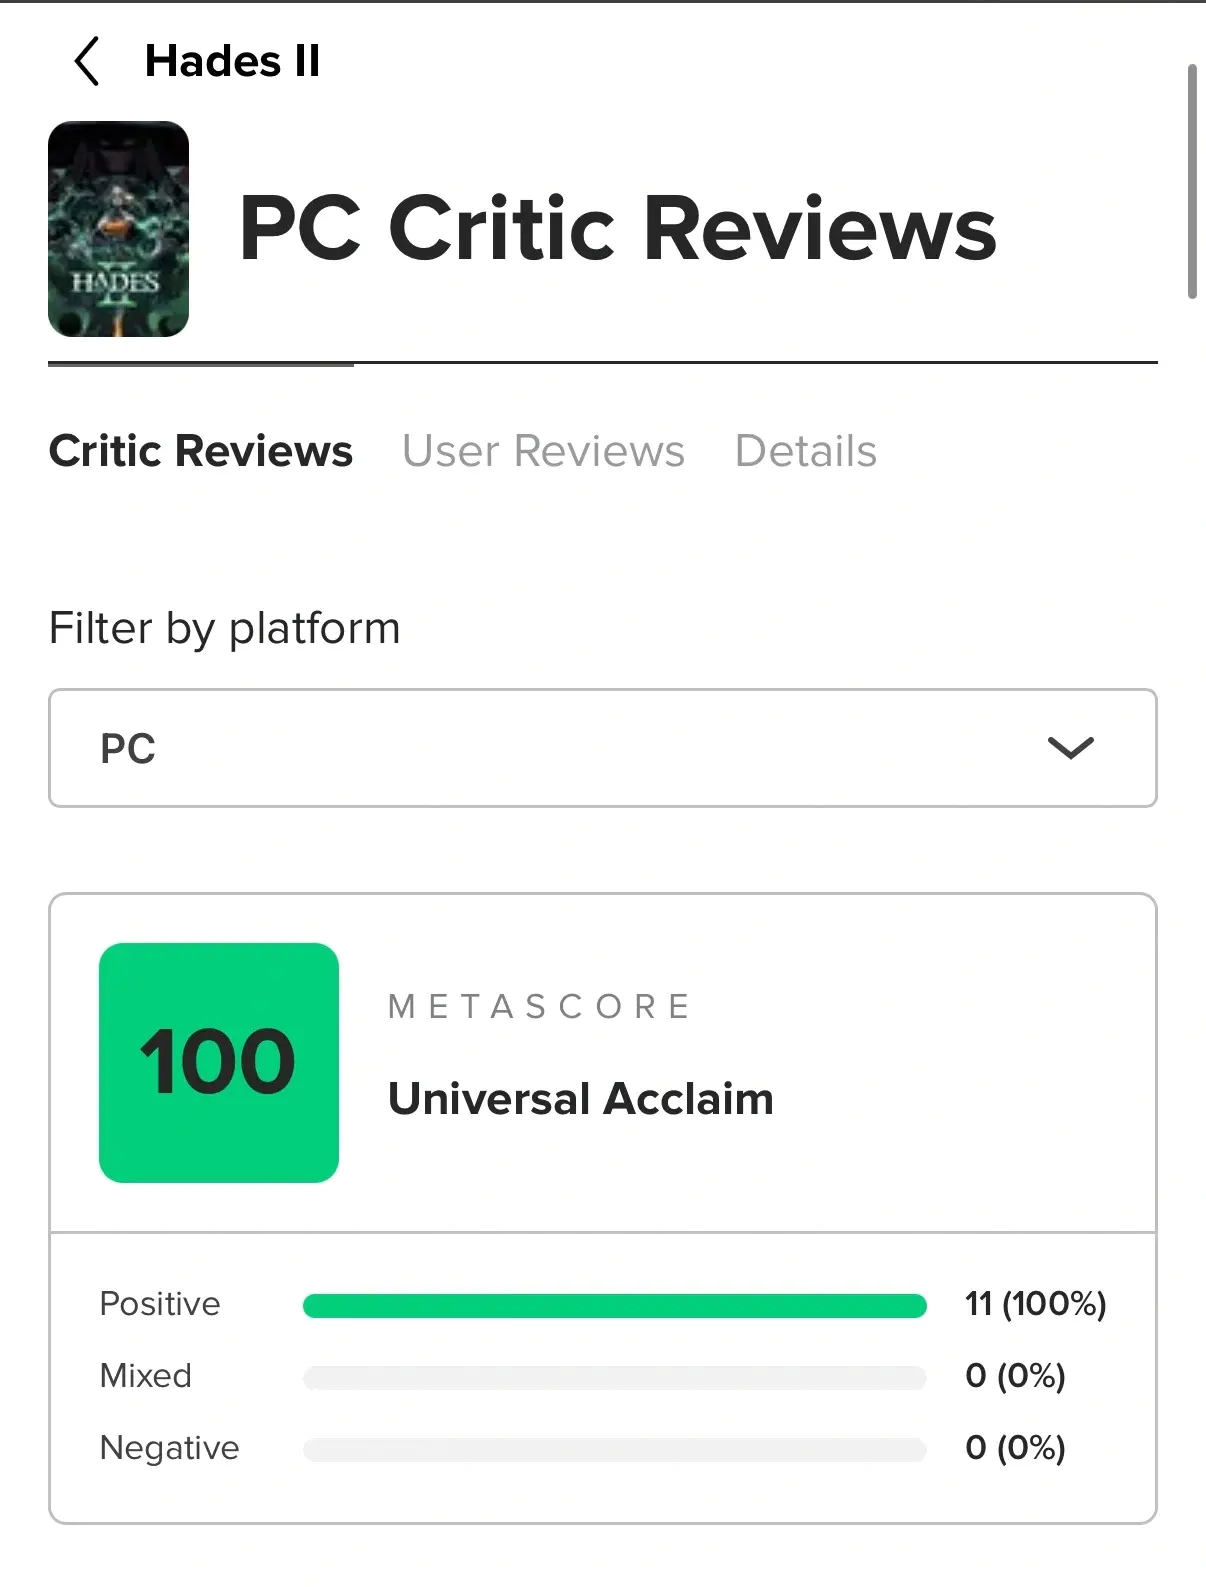Filter by Negative reviews label
Viewport: 1206px width, 1587px height.
pos(170,1448)
